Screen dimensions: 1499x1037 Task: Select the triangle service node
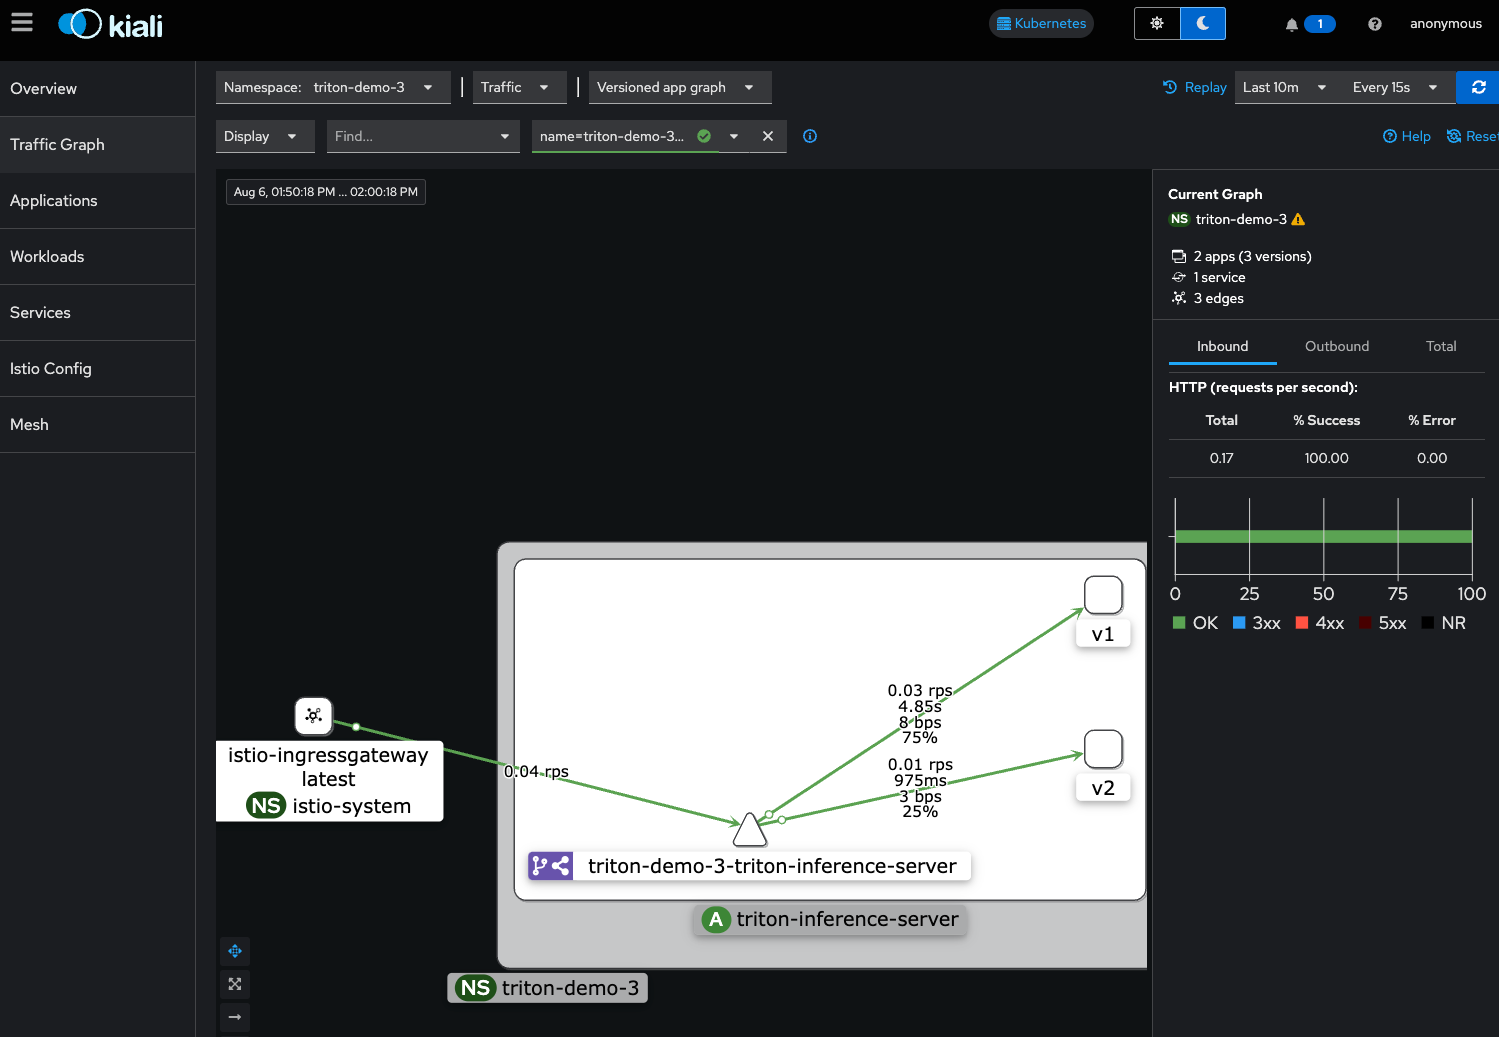749,829
